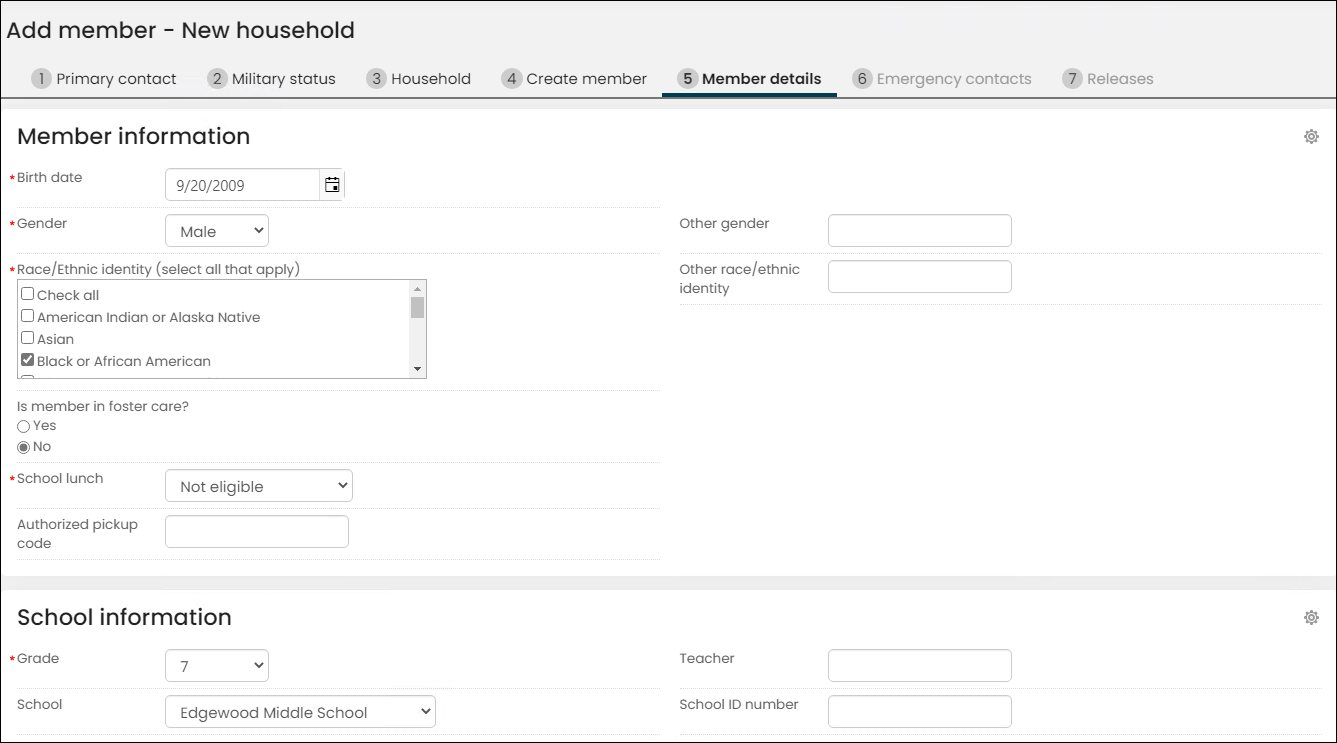Image resolution: width=1337 pixels, height=743 pixels.
Task: Open School information settings gear
Action: pyautogui.click(x=1311, y=618)
